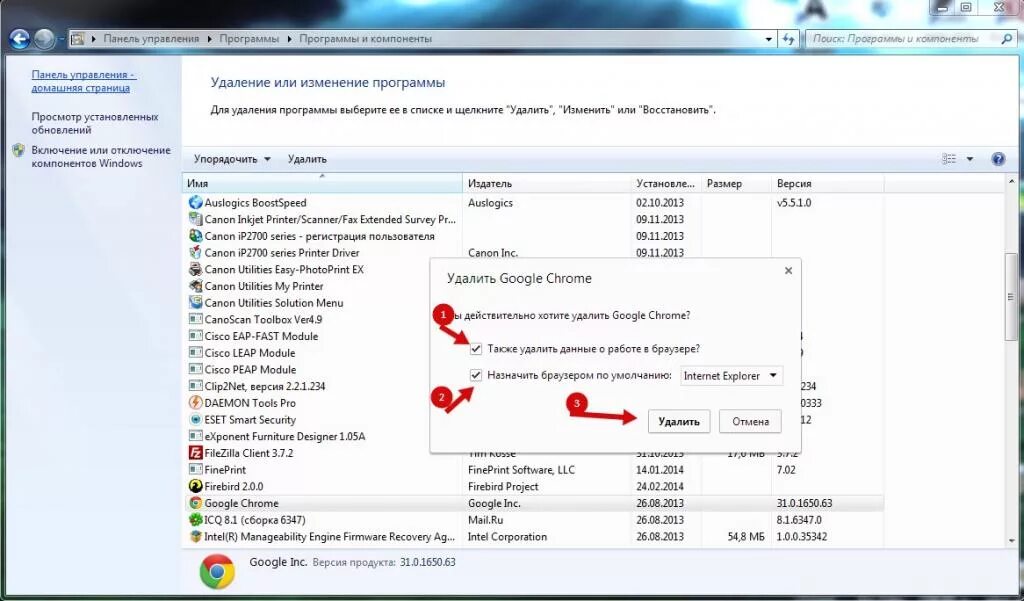Viewport: 1024px width, 601px height.
Task: Click the Firebird 2.0.0 icon
Action: coord(195,486)
